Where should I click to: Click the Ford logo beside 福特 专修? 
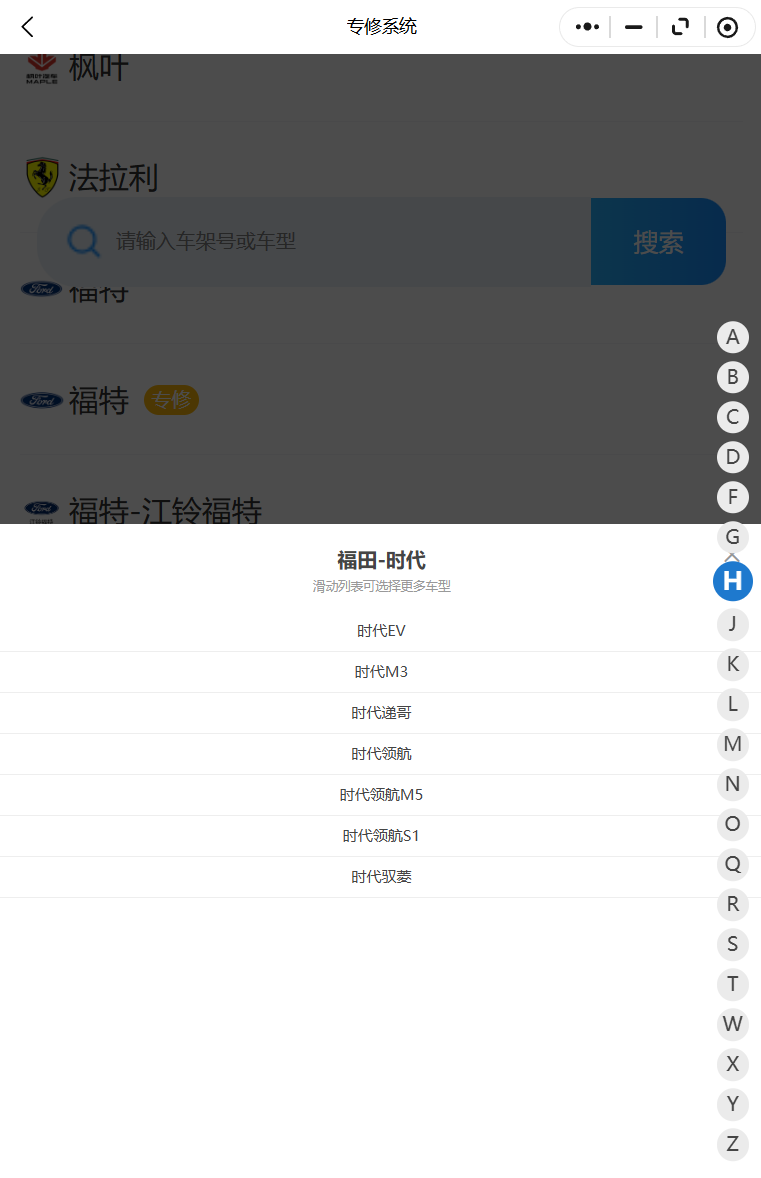[x=41, y=400]
